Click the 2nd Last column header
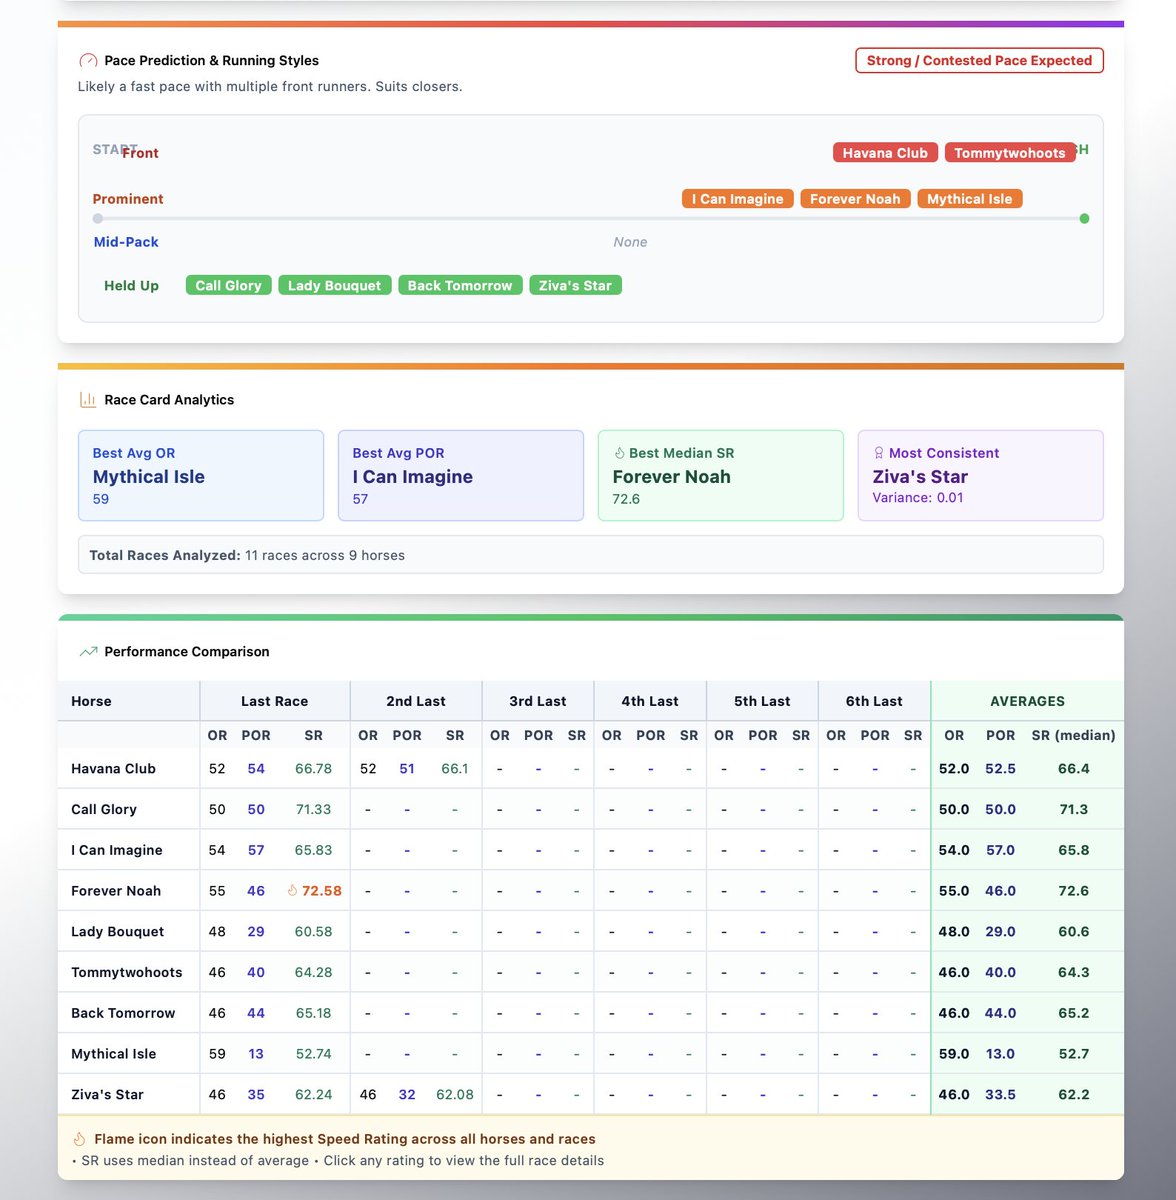The width and height of the screenshot is (1176, 1200). point(416,701)
